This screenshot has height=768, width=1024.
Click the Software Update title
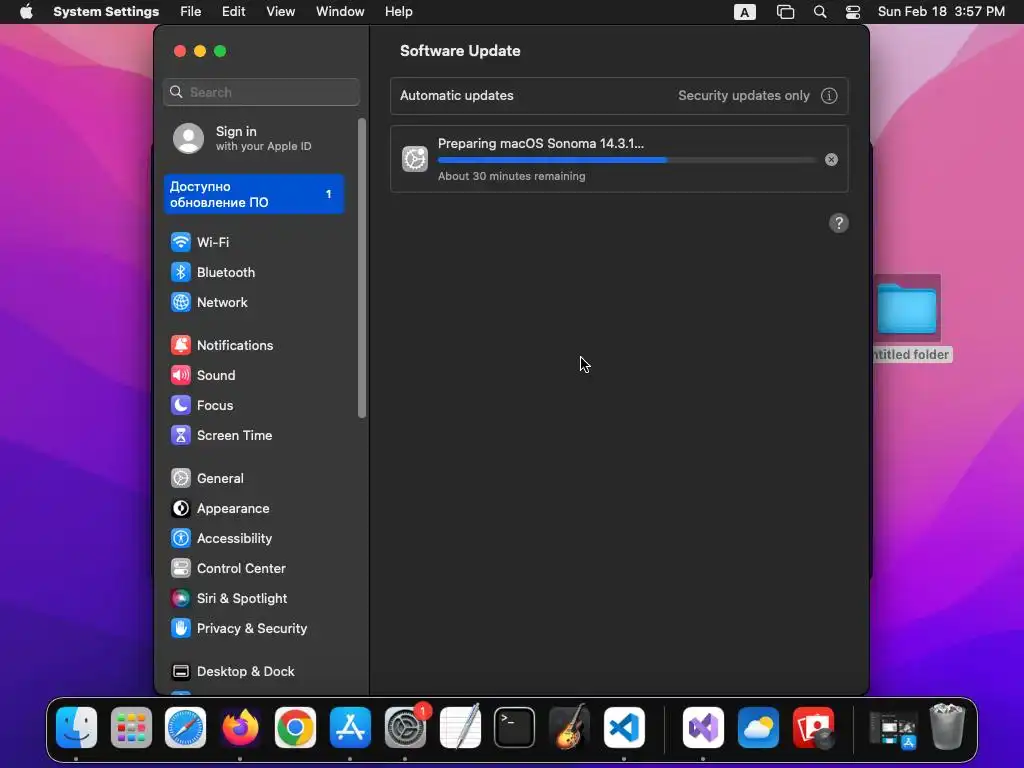(460, 51)
